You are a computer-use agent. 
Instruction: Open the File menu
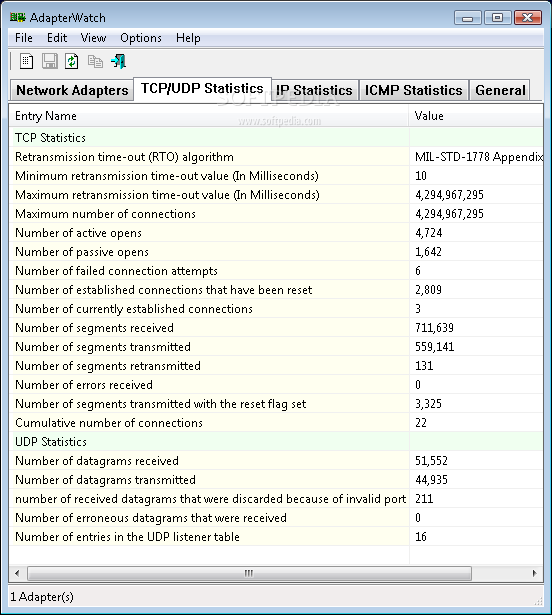[24, 38]
